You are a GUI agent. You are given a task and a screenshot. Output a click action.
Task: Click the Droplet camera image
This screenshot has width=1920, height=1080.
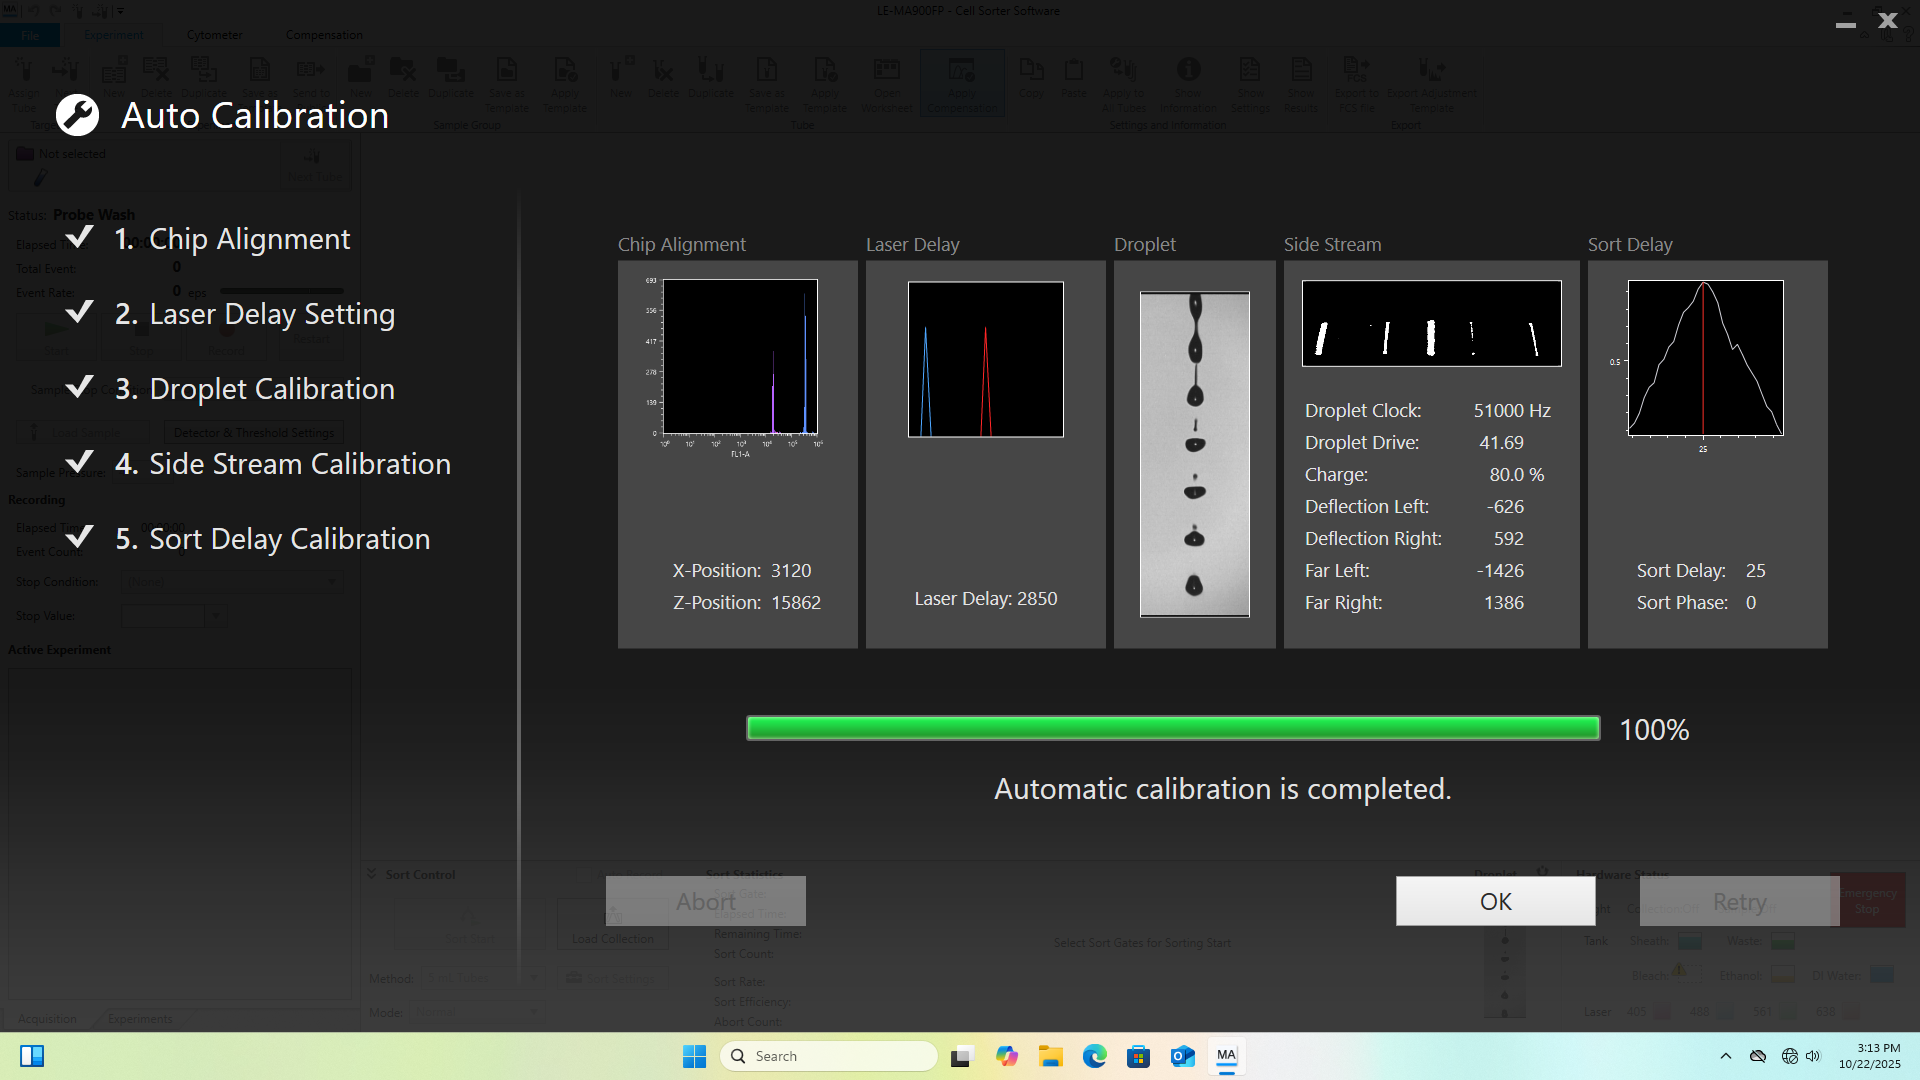[1194, 454]
